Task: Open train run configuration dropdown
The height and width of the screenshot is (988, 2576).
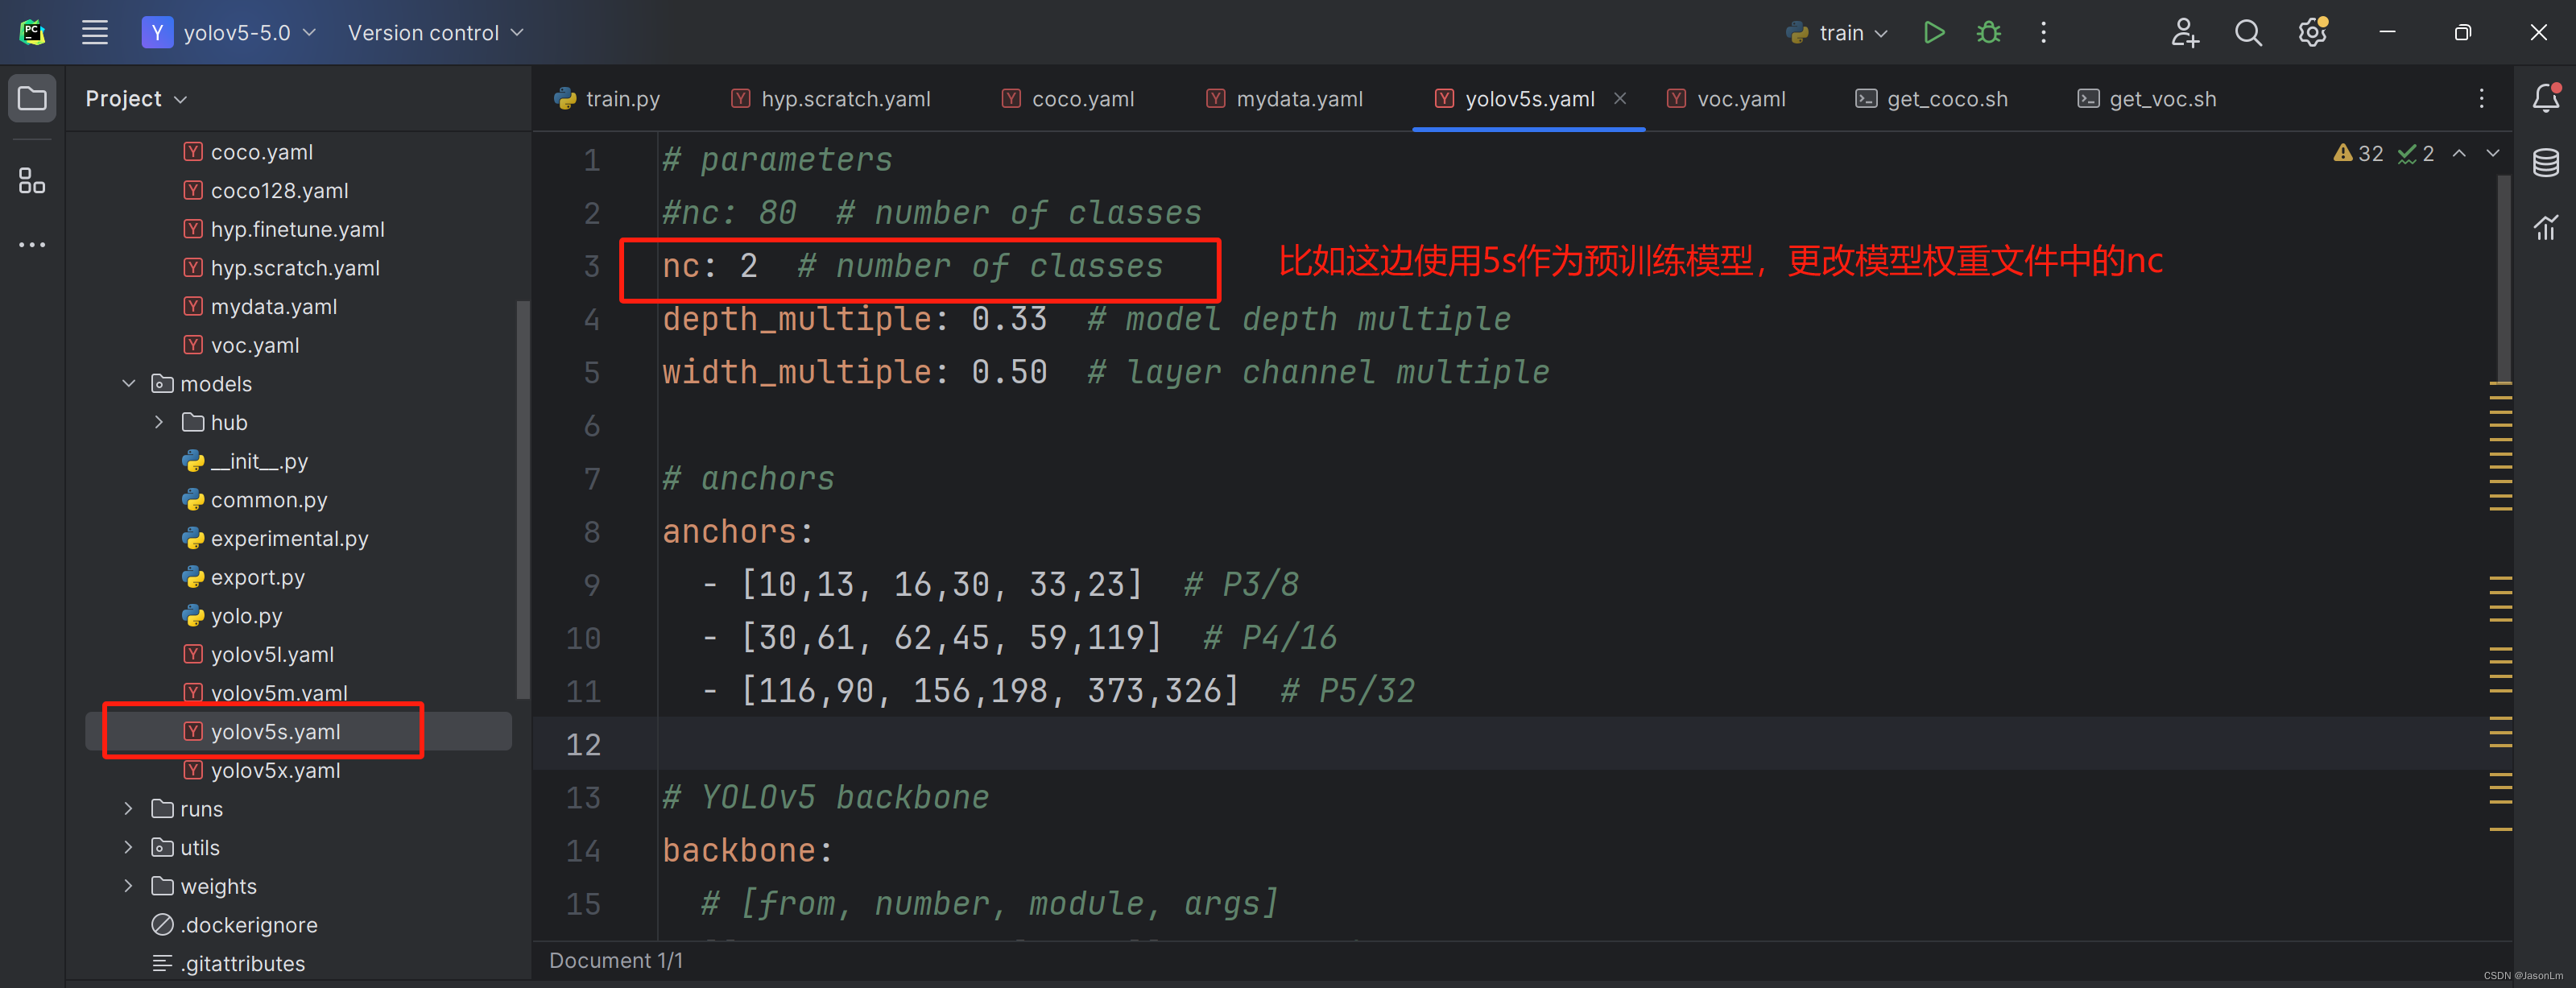Action: (1838, 32)
